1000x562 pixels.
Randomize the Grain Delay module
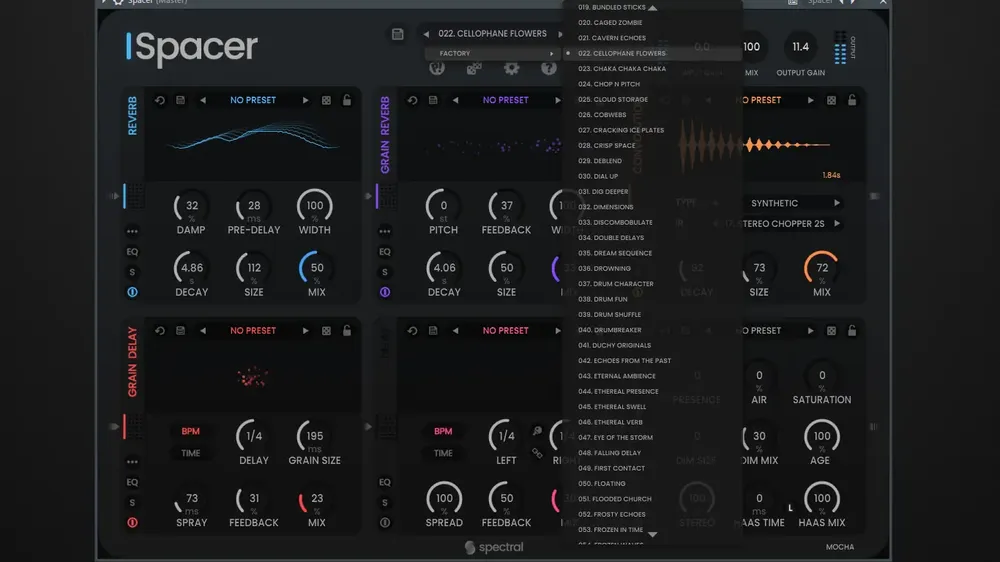click(327, 330)
